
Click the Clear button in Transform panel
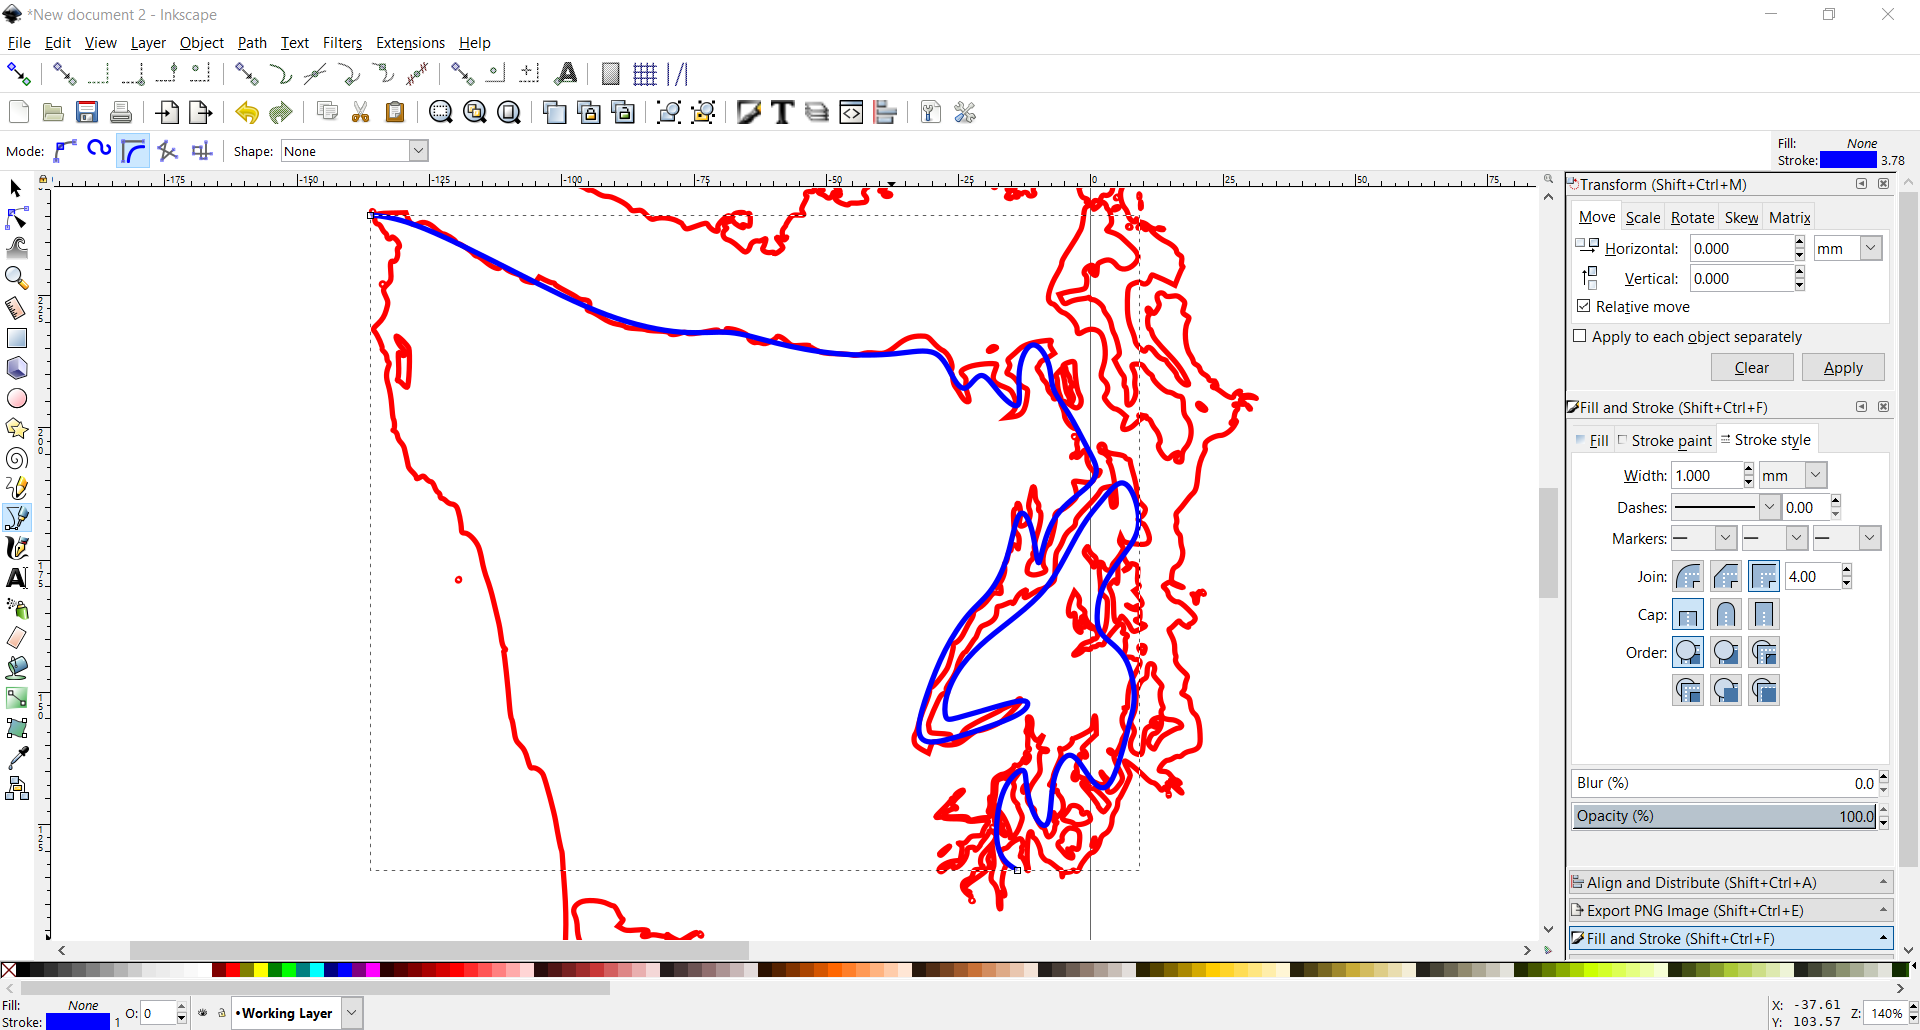pyautogui.click(x=1752, y=368)
